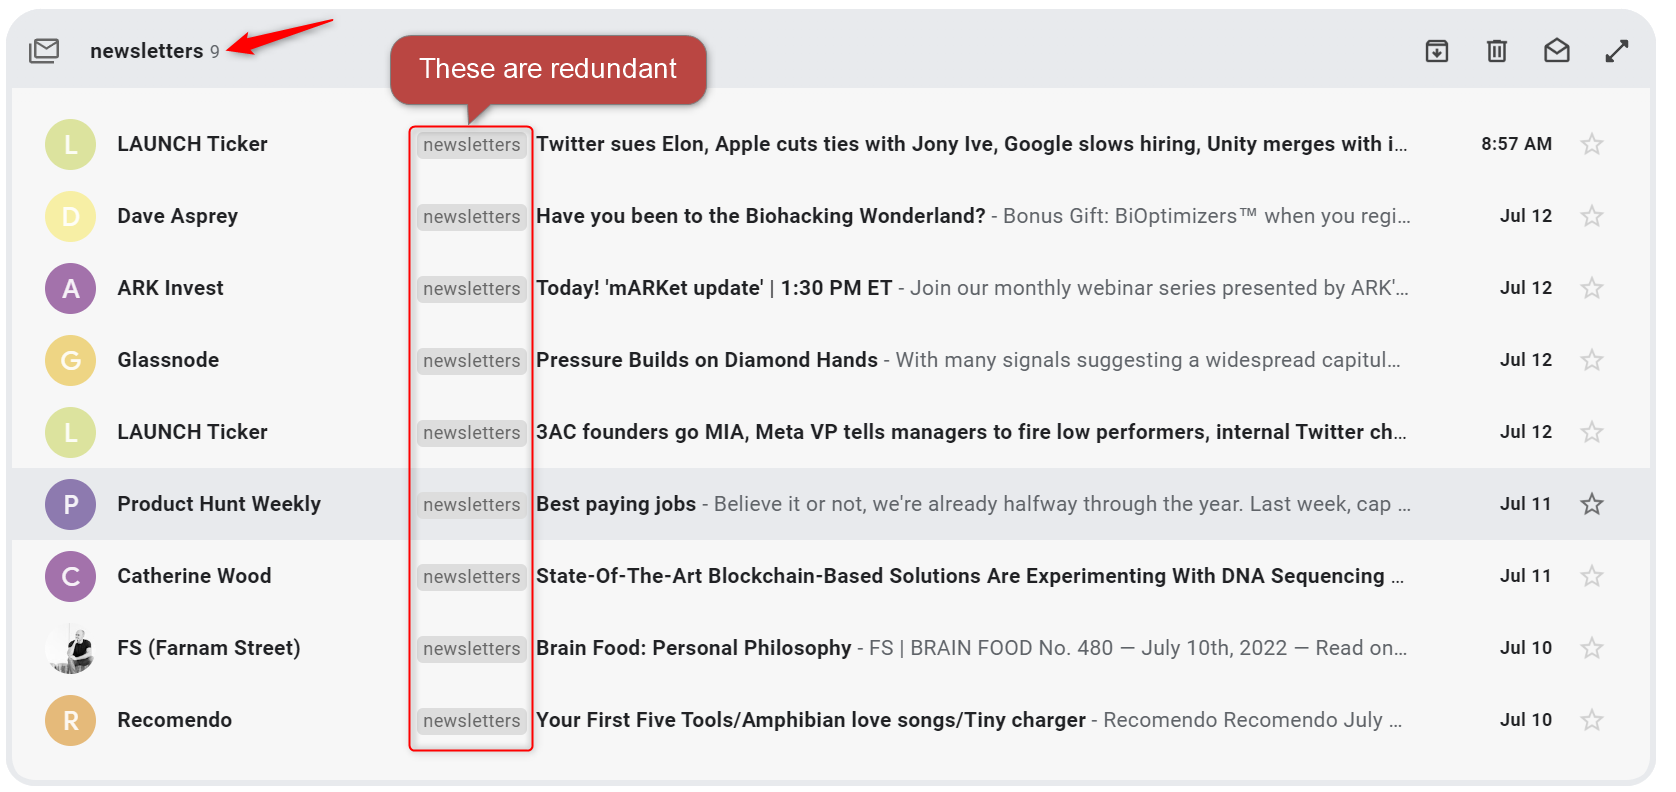Click newsletters label on Dave Asprey email

tap(472, 217)
